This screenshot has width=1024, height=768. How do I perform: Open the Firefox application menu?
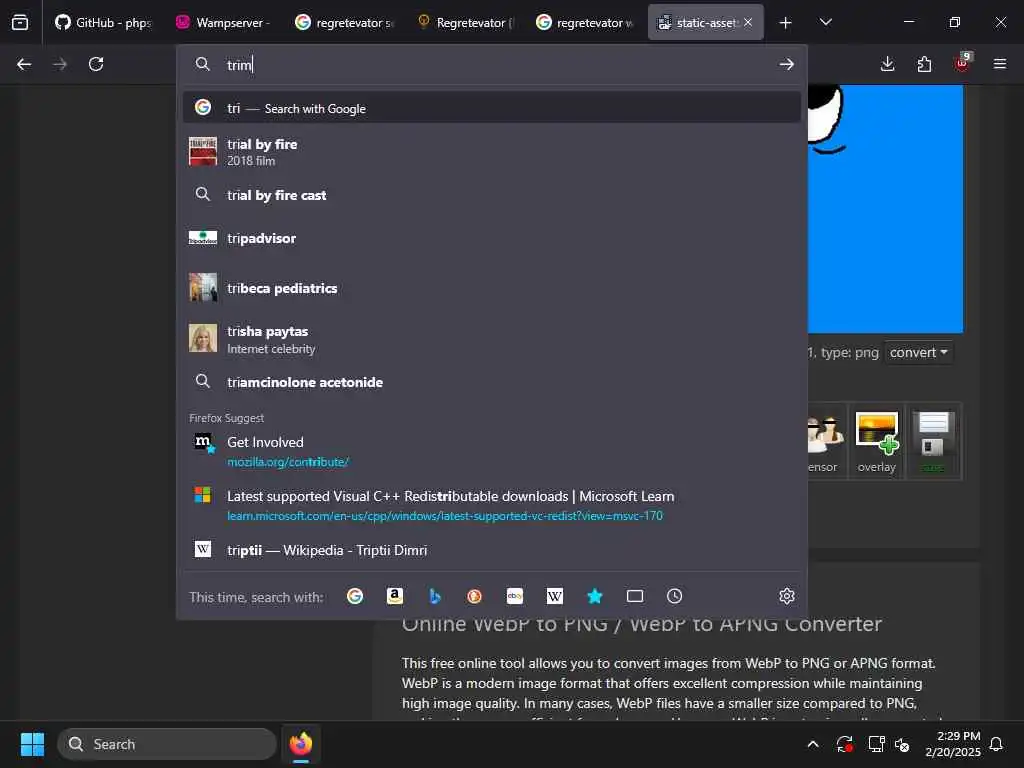pos(1000,64)
